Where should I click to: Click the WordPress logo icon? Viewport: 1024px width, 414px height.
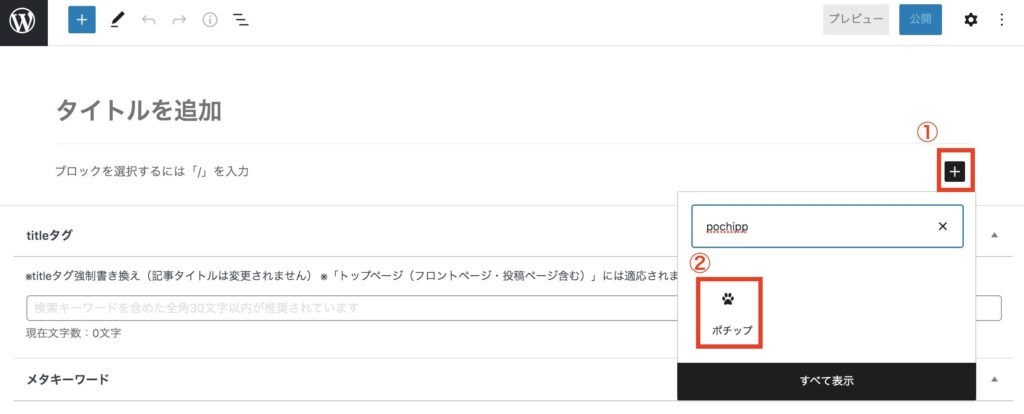pos(24,22)
